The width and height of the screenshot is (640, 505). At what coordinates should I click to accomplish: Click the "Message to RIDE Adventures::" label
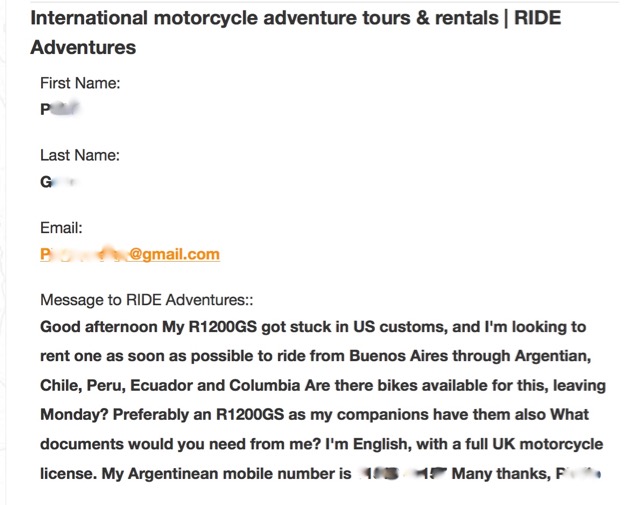pos(147,300)
